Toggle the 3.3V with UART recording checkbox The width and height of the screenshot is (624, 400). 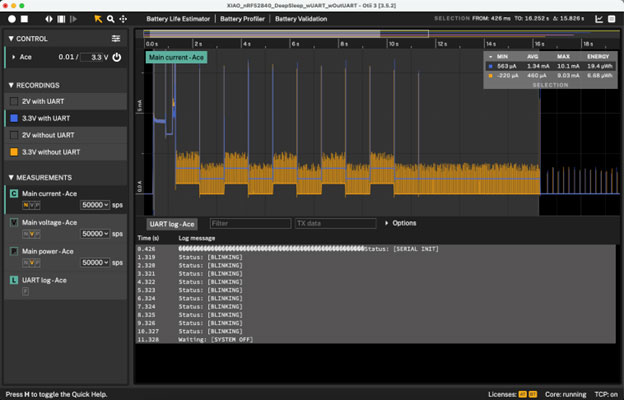14,118
